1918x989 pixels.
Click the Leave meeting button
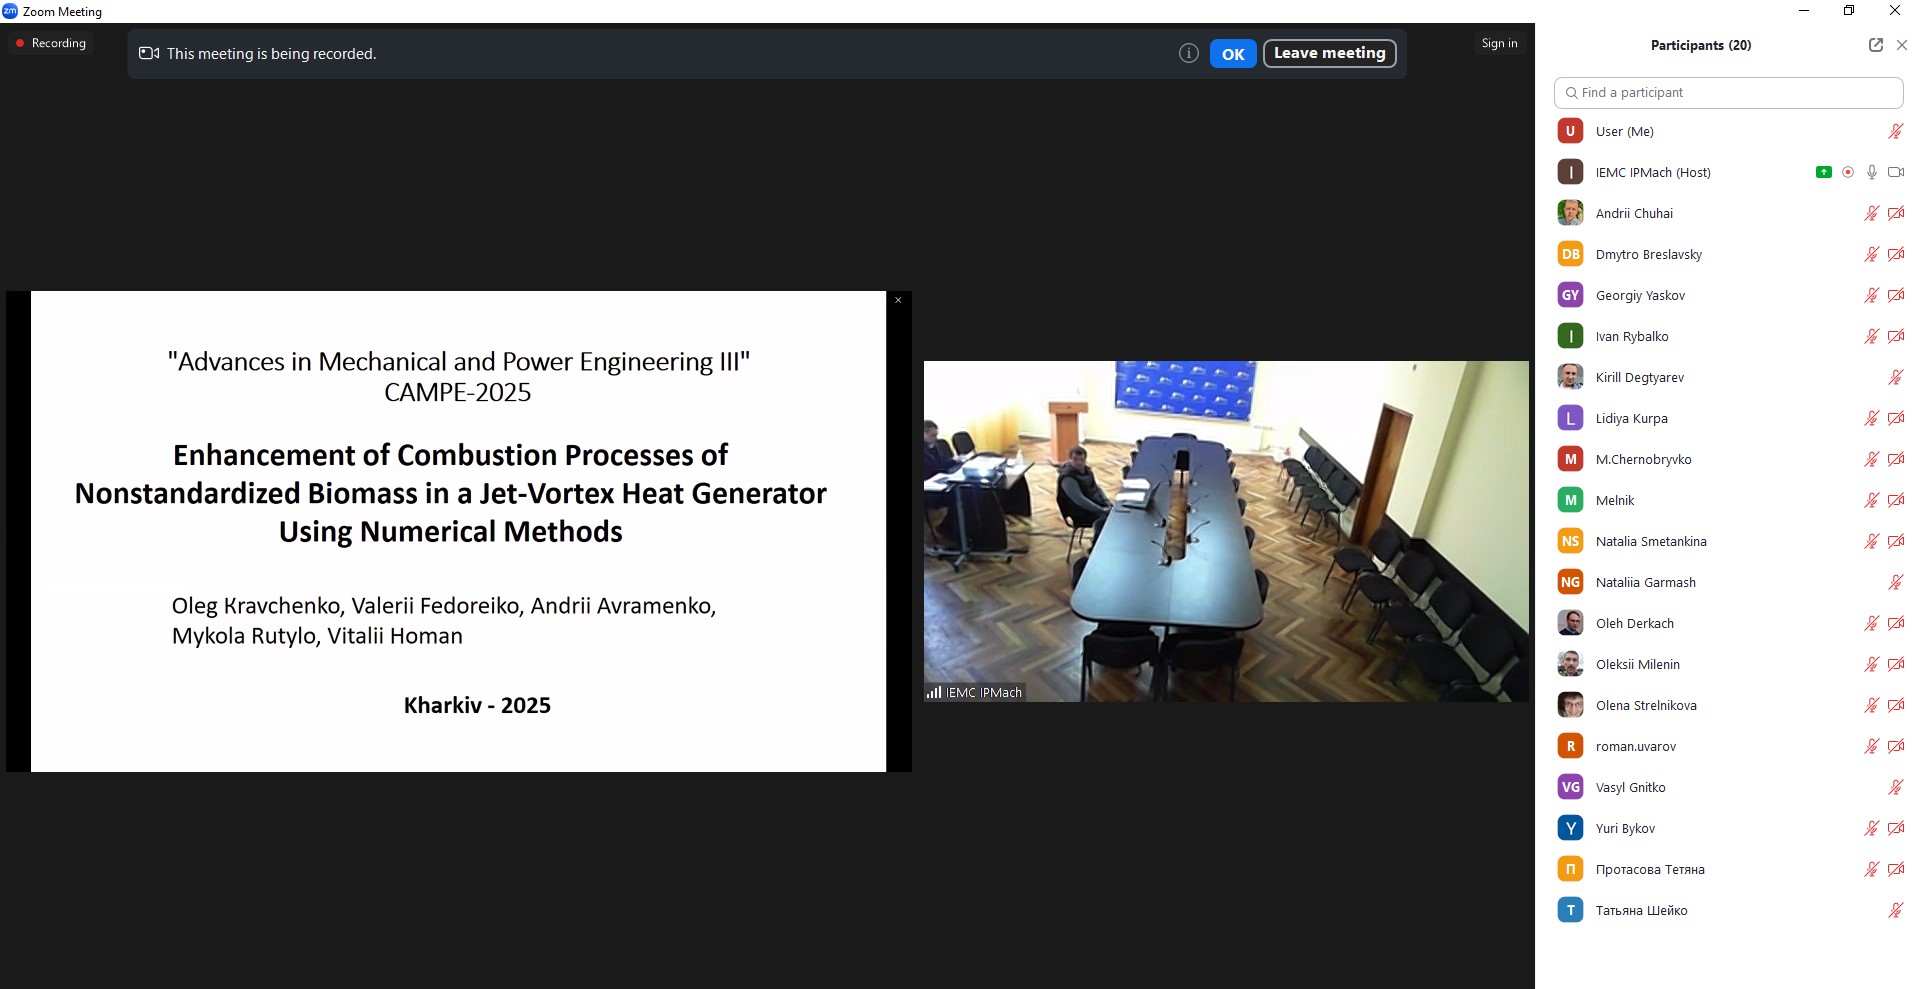point(1329,53)
